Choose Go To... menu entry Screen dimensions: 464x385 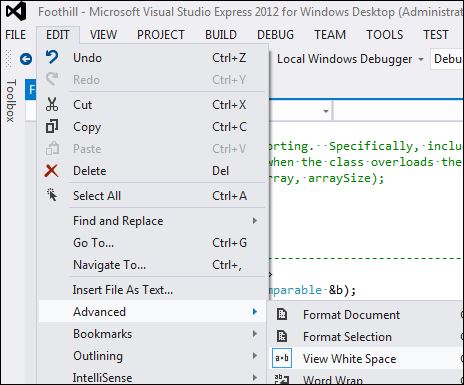coord(152,243)
